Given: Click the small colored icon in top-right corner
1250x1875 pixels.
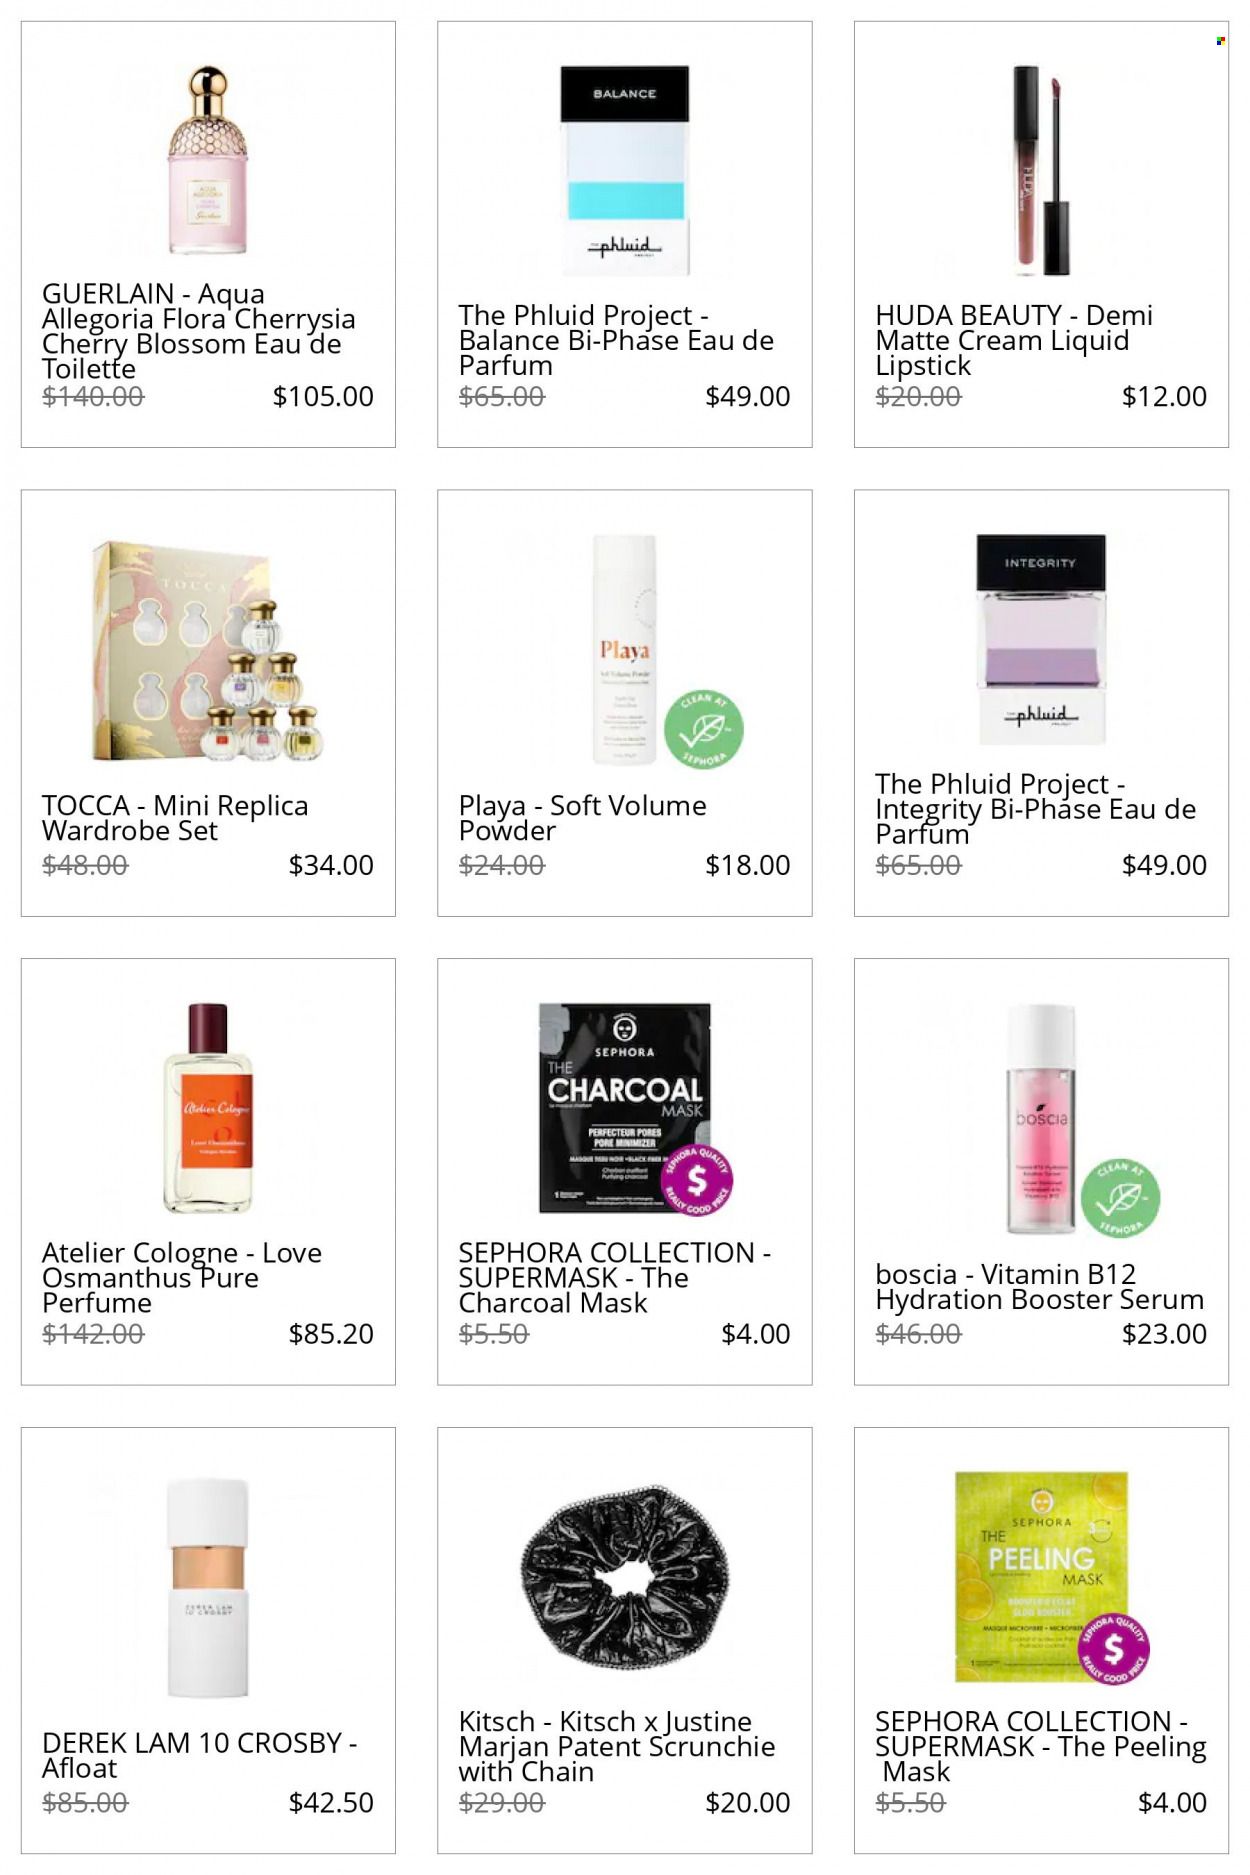Looking at the screenshot, I should pyautogui.click(x=1221, y=41).
